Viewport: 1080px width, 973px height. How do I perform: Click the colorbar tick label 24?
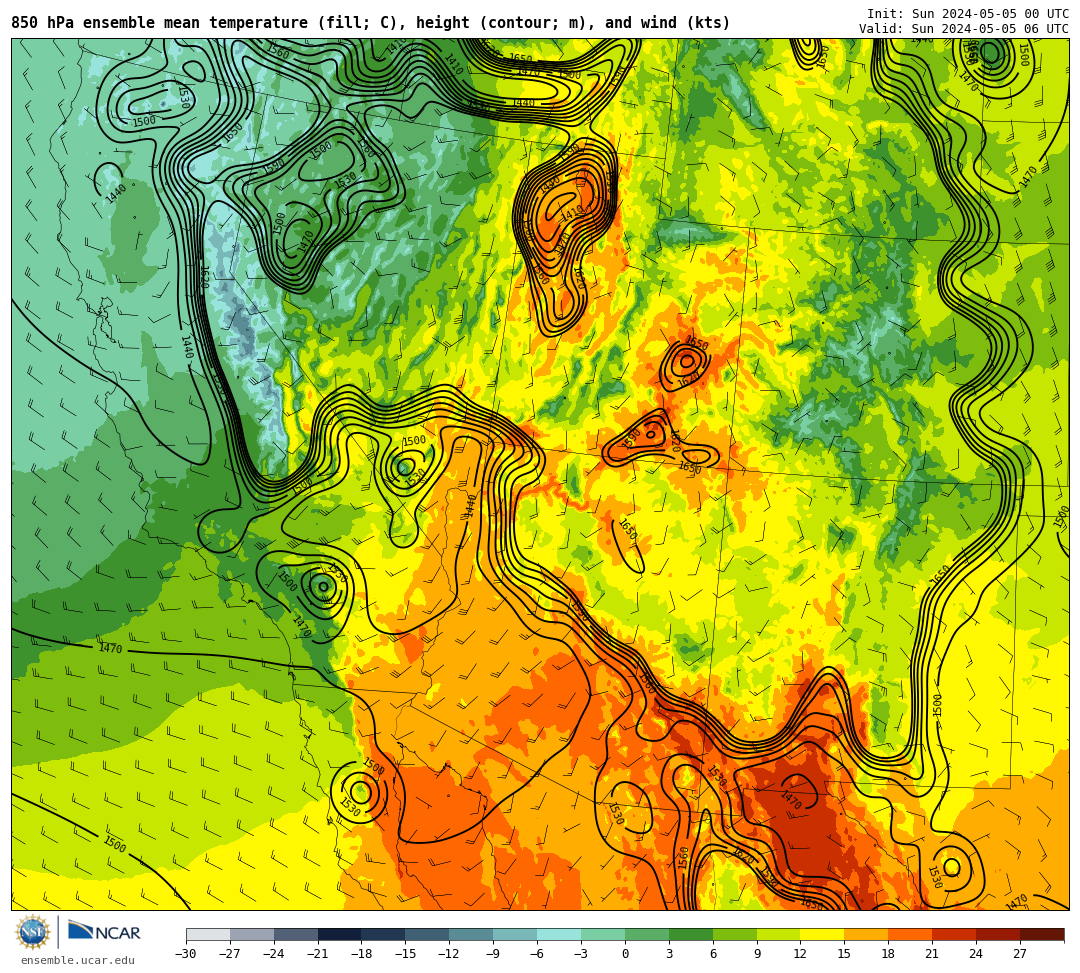(x=977, y=954)
